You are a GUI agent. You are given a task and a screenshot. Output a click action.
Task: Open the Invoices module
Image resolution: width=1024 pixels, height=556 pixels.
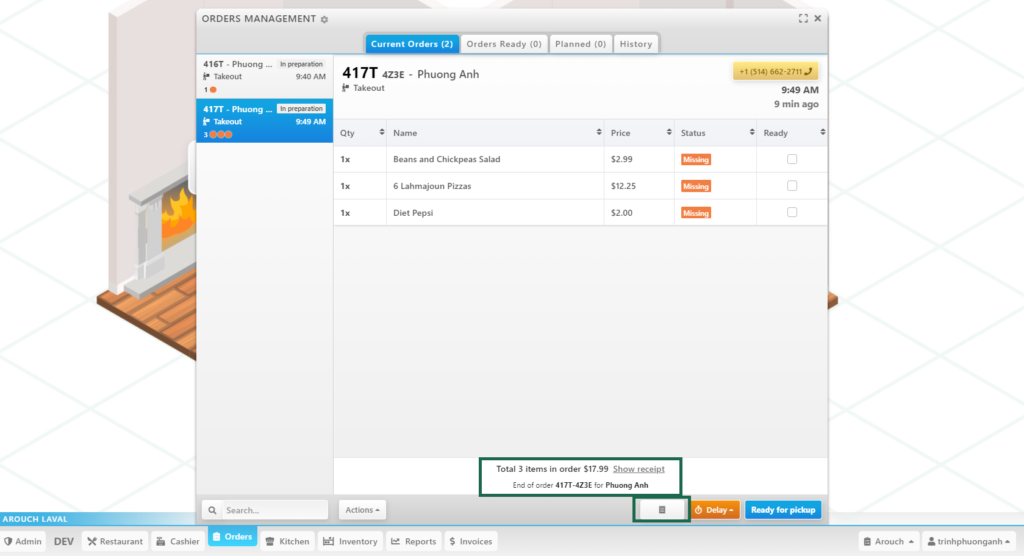coord(470,541)
